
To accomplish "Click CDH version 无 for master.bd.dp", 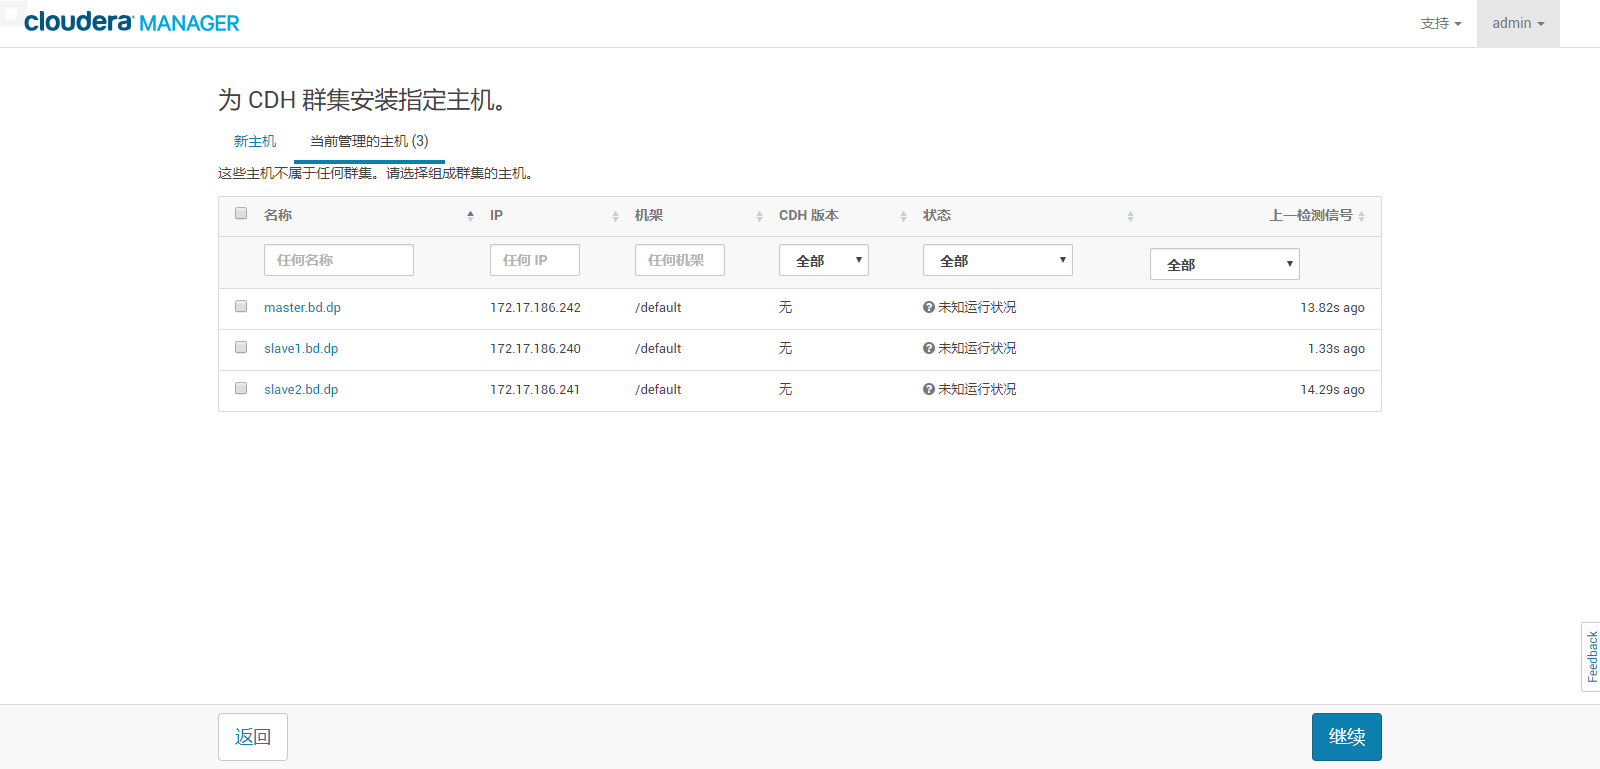I will pos(785,307).
